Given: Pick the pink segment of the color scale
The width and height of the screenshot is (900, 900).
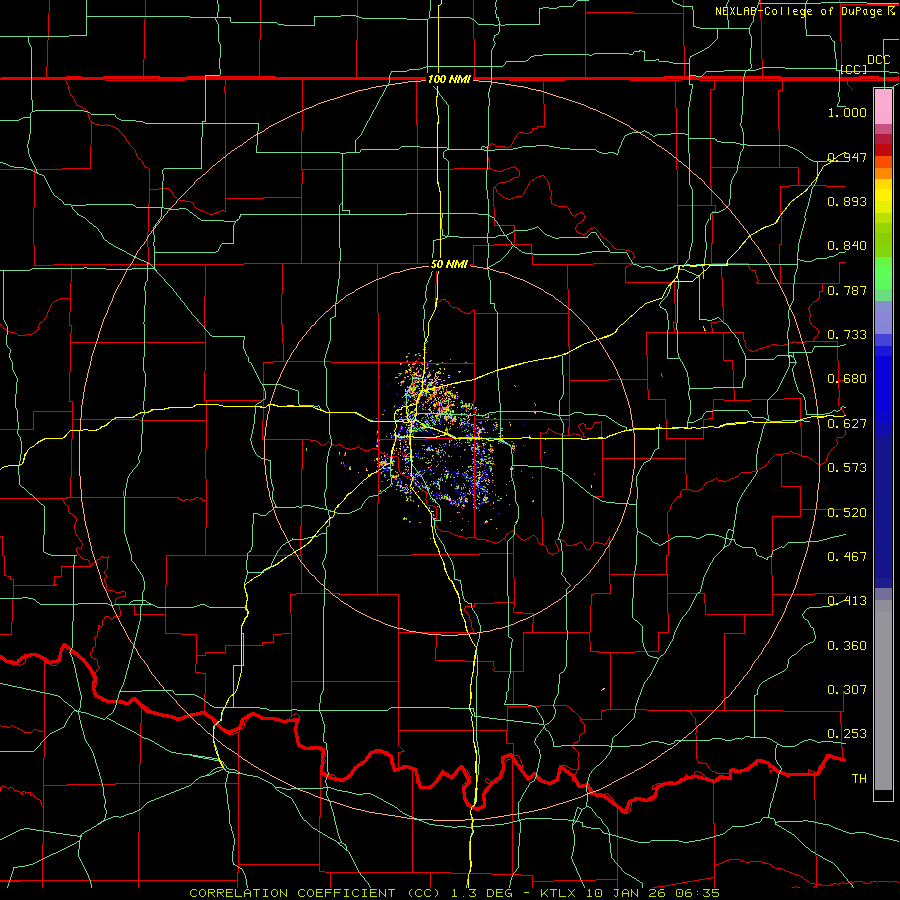Looking at the screenshot, I should (x=883, y=106).
